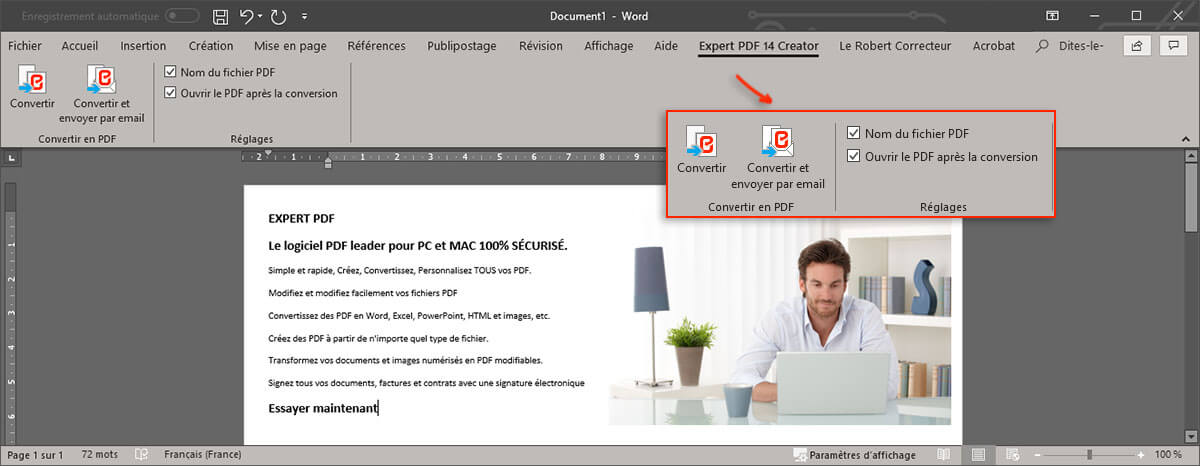The image size is (1200, 466).
Task: Click the line Transformez vos documents et images
Action: coord(405,360)
